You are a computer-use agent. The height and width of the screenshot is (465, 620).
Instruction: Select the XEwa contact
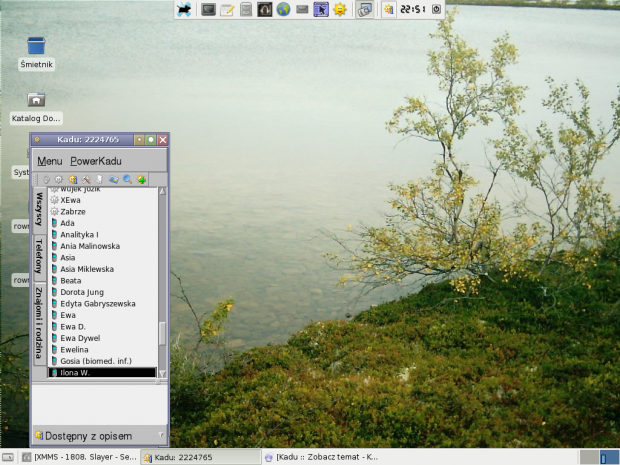(x=103, y=200)
